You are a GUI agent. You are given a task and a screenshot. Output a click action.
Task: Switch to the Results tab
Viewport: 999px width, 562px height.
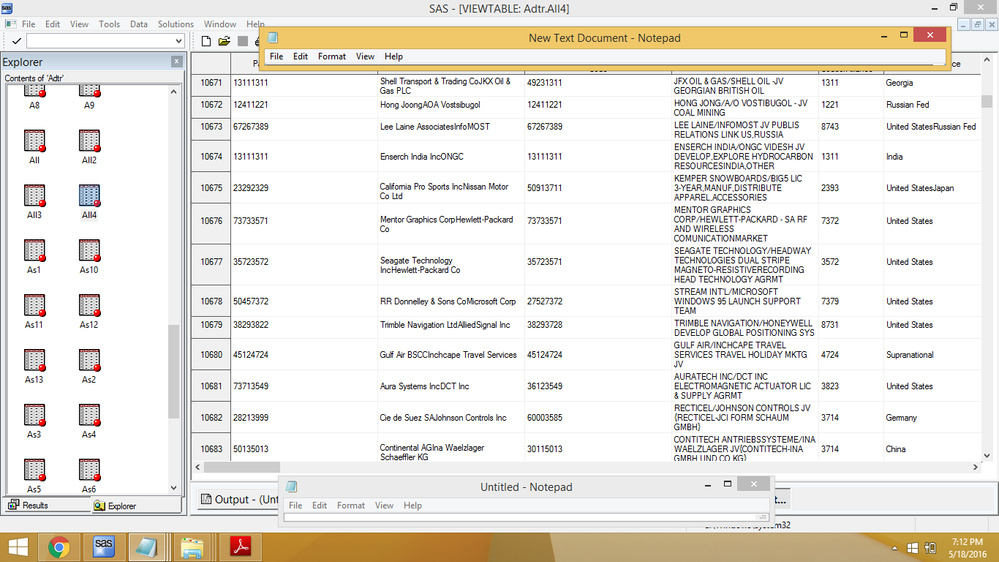click(x=29, y=505)
